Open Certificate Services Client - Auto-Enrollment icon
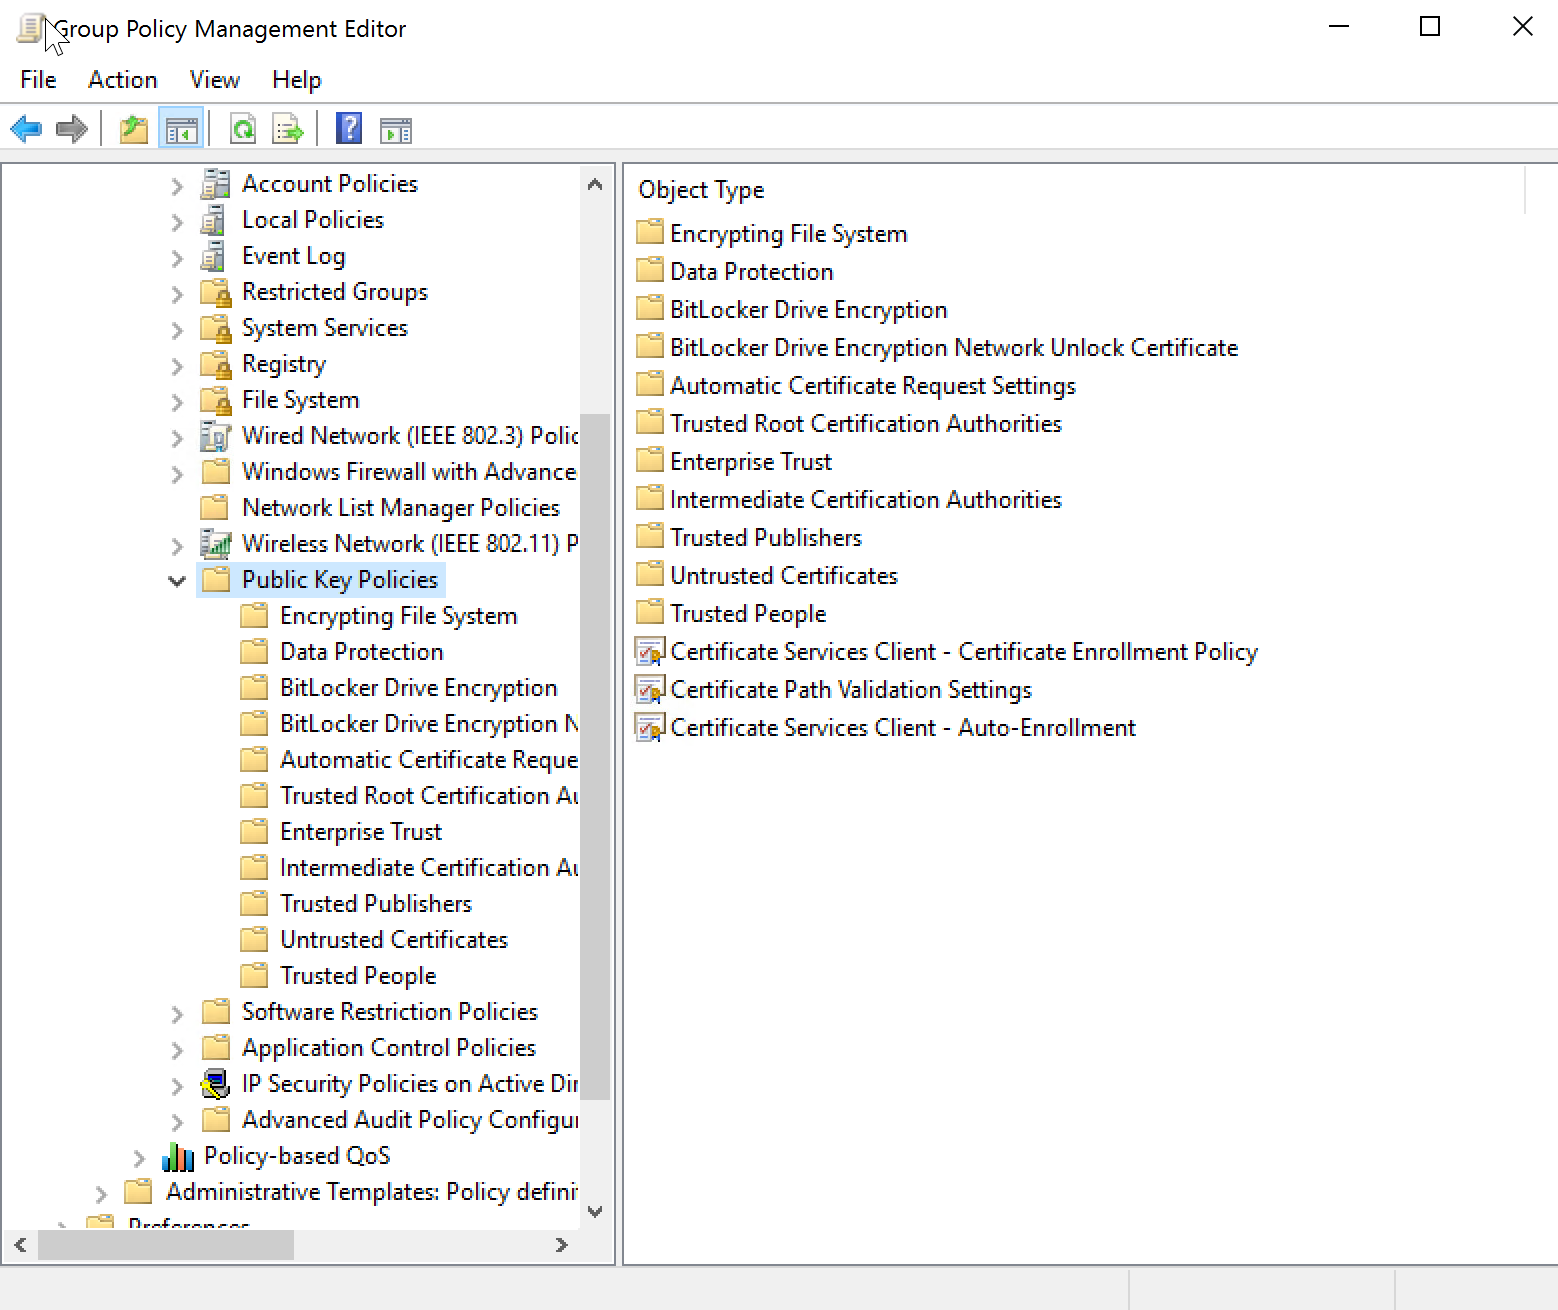 pos(650,728)
